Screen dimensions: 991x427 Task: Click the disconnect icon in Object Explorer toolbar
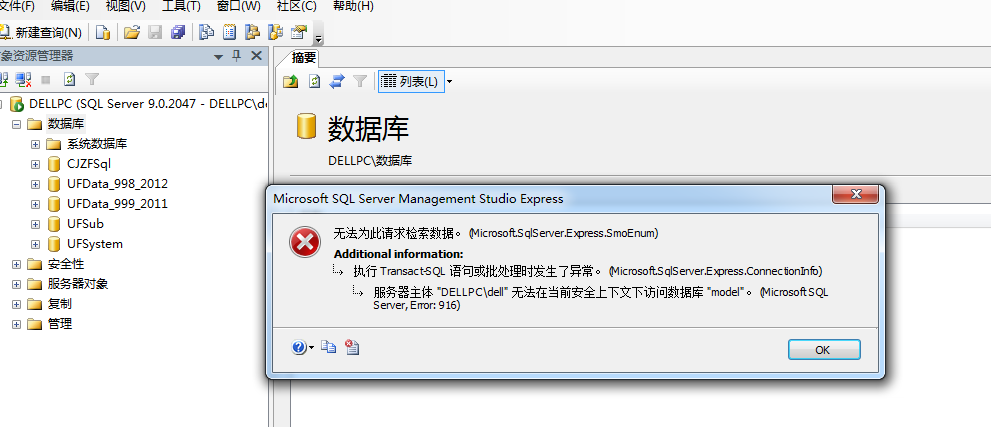click(24, 80)
